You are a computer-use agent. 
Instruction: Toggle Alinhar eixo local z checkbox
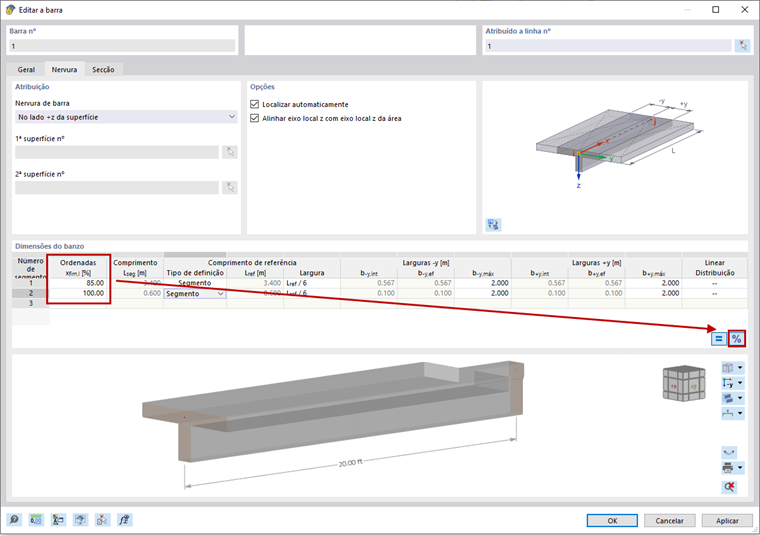click(254, 118)
